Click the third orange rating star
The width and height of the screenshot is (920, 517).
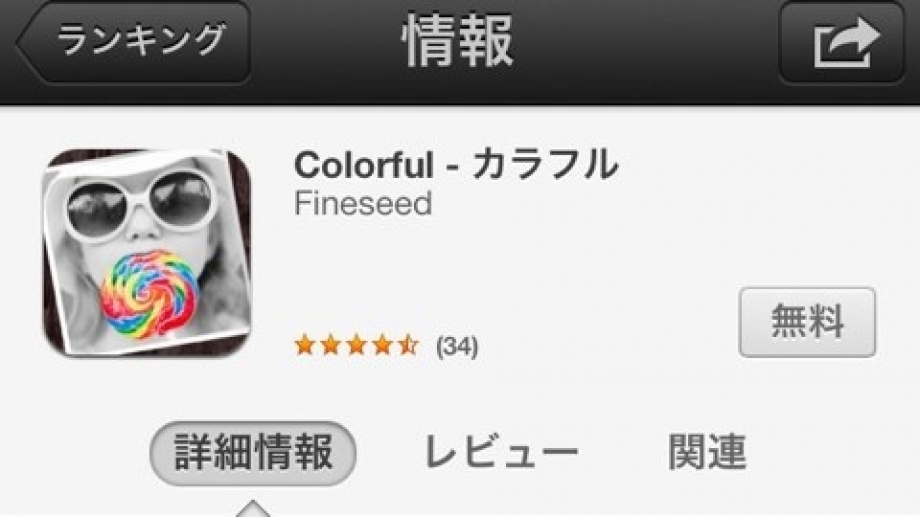(356, 344)
